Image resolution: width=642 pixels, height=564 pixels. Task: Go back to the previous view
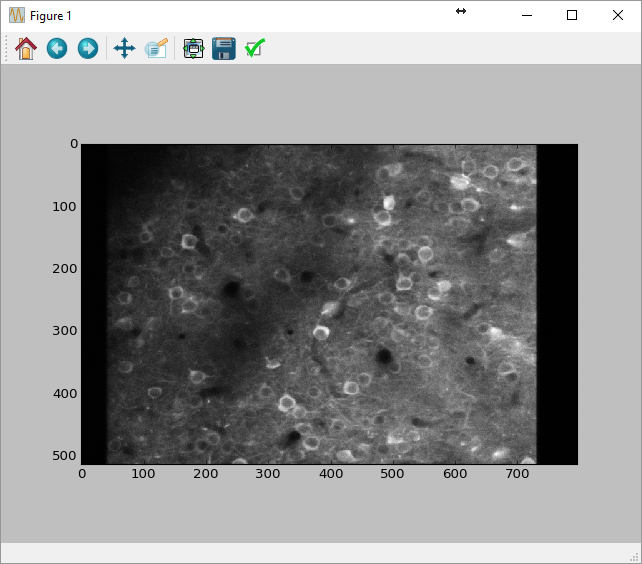(57, 48)
